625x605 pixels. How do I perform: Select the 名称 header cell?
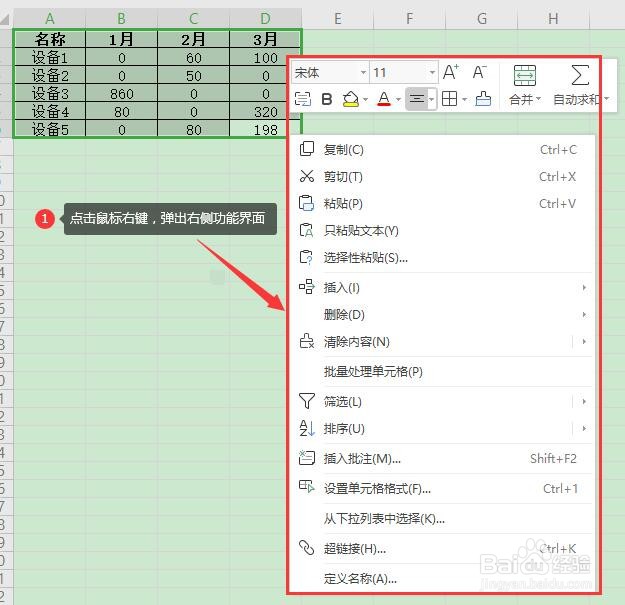pyautogui.click(x=50, y=39)
